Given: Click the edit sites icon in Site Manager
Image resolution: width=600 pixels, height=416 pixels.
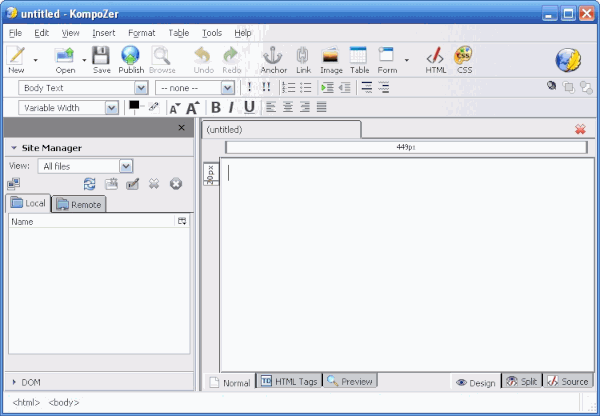Looking at the screenshot, I should tap(14, 184).
